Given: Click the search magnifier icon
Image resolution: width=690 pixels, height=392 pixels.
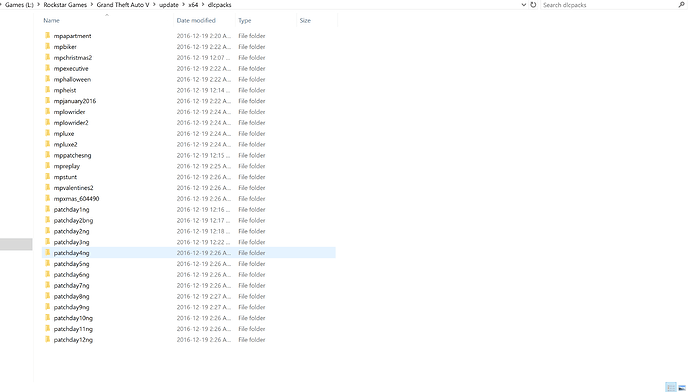Looking at the screenshot, I should pos(682,5).
